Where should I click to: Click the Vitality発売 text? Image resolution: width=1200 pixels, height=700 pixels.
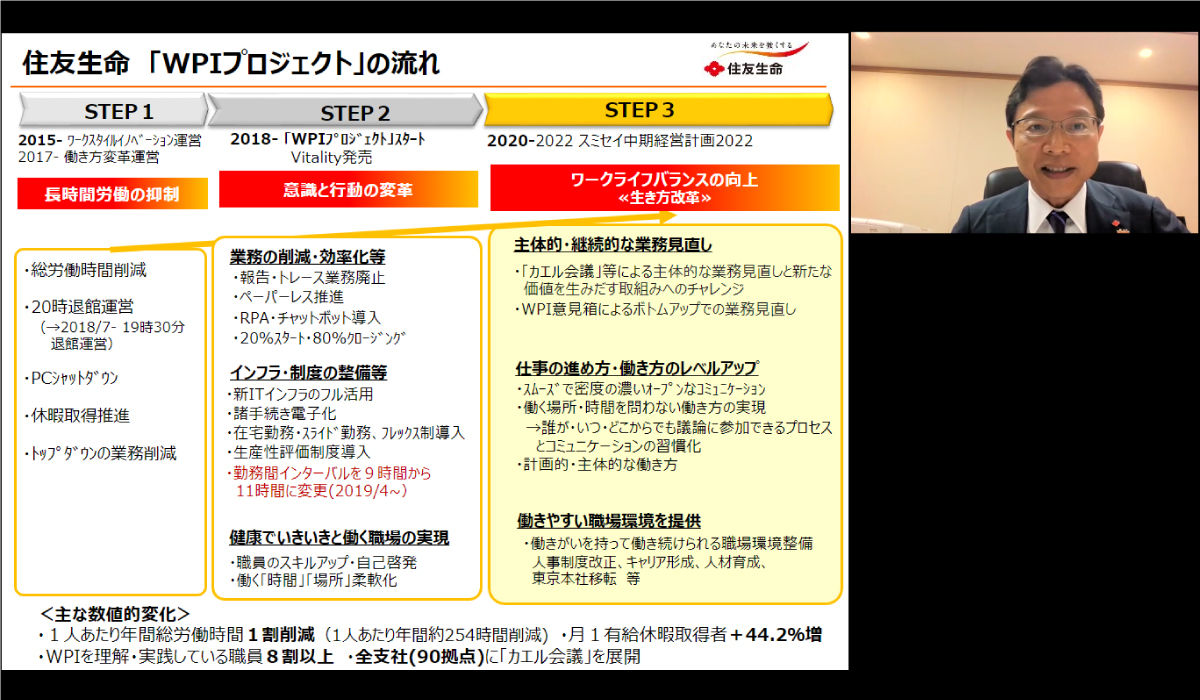[331, 158]
